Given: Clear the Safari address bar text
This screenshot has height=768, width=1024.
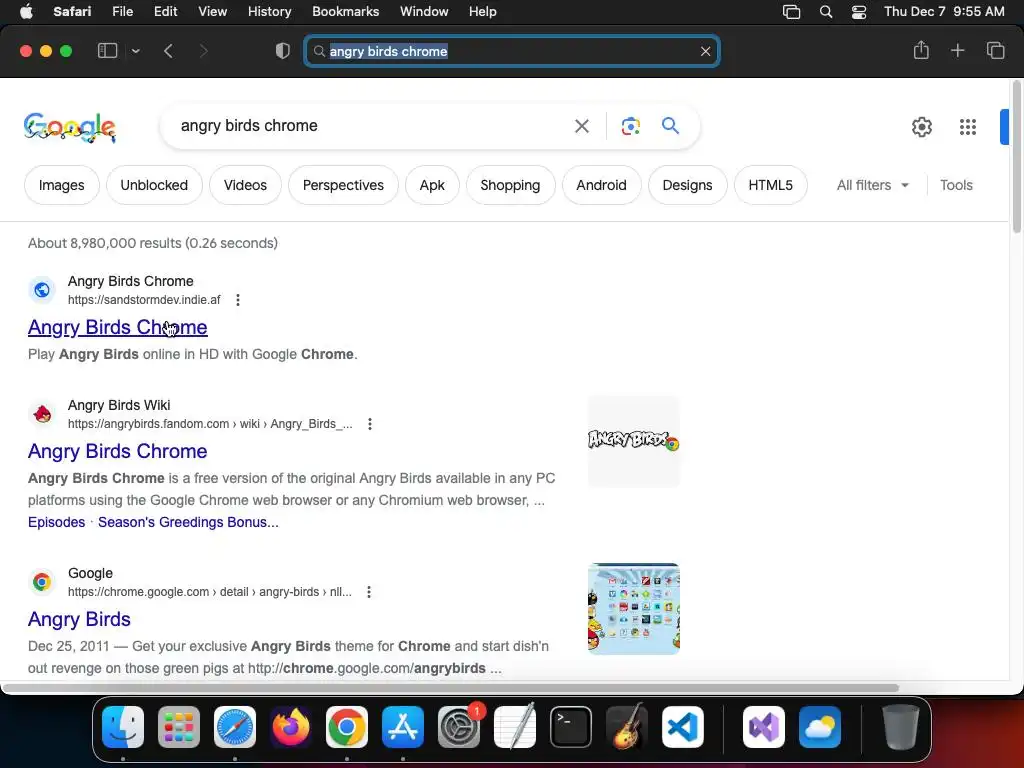Looking at the screenshot, I should coord(705,51).
